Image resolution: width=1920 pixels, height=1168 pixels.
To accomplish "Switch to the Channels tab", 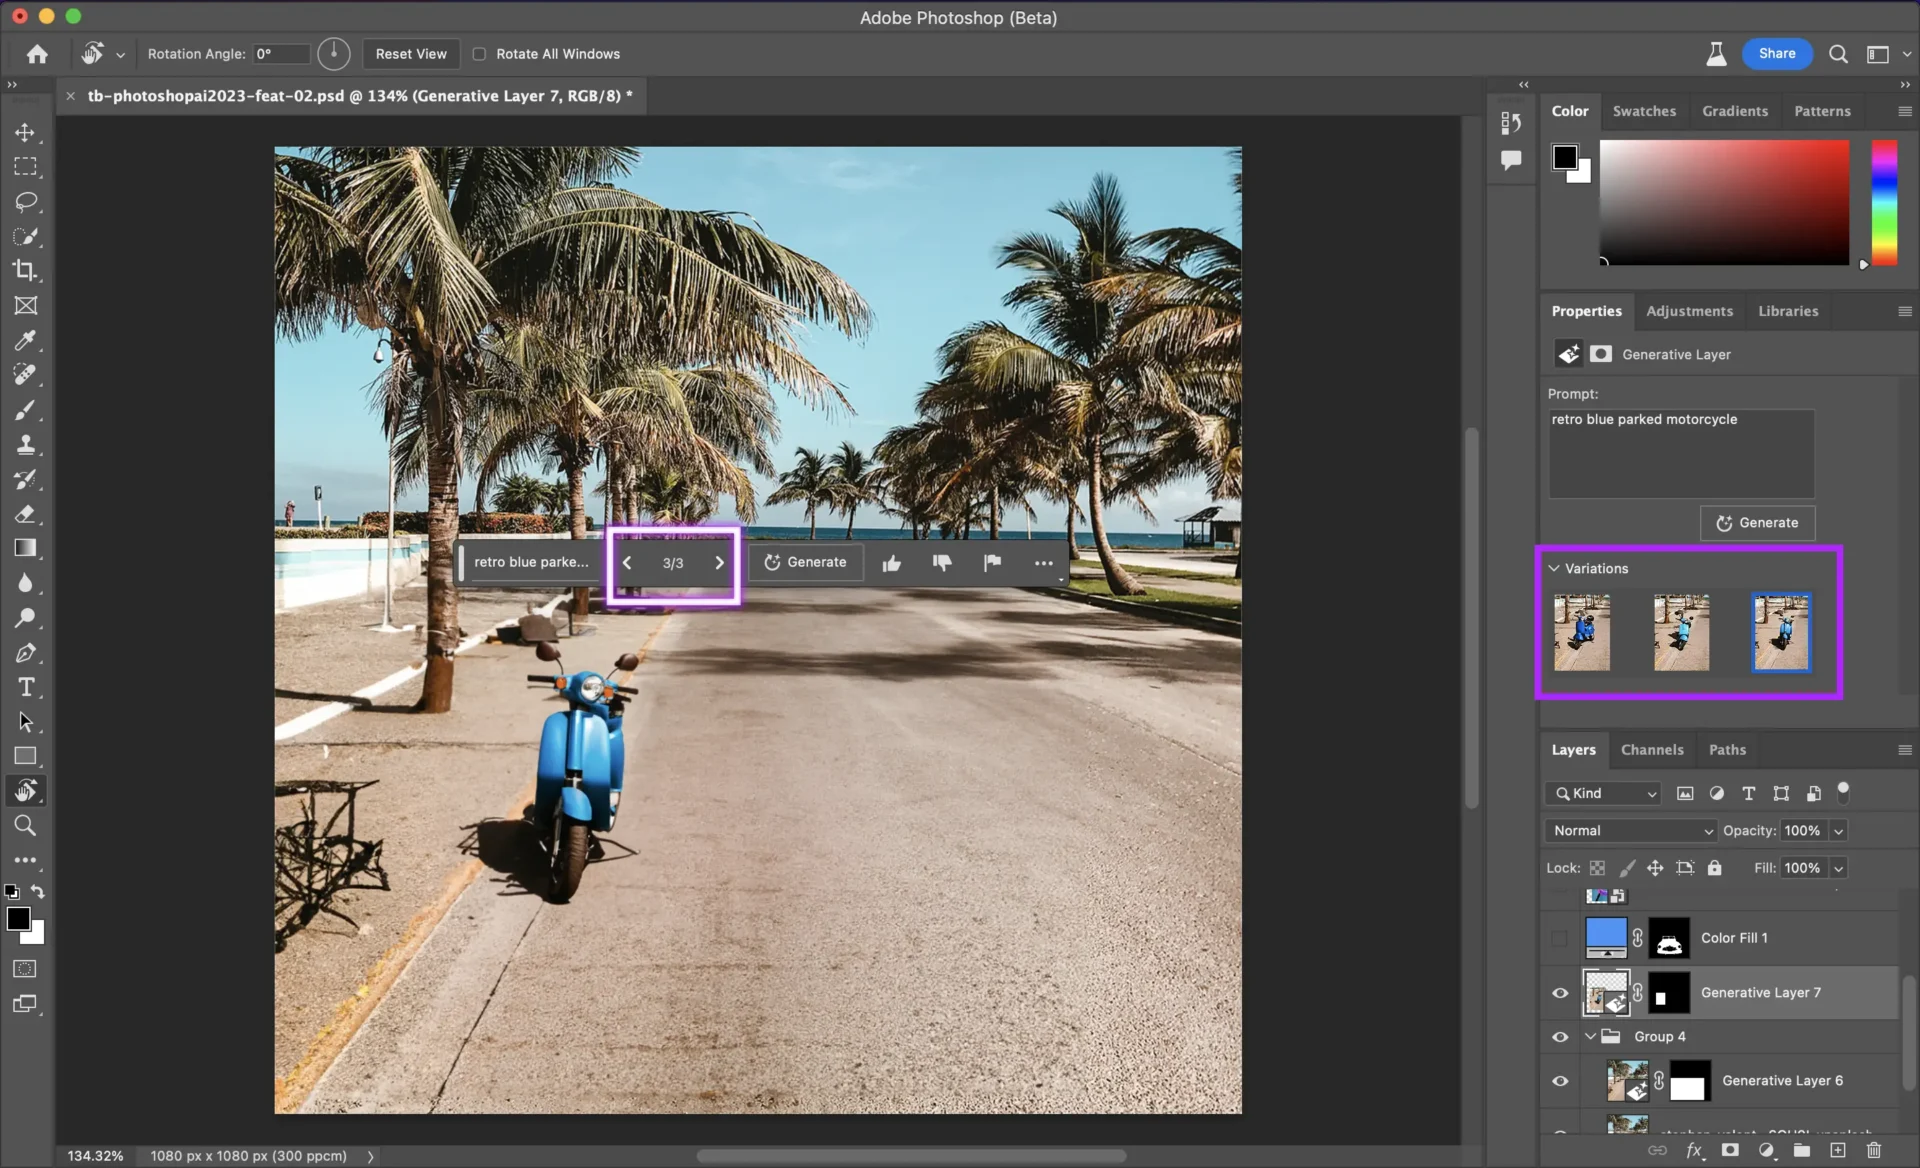I will coord(1653,749).
